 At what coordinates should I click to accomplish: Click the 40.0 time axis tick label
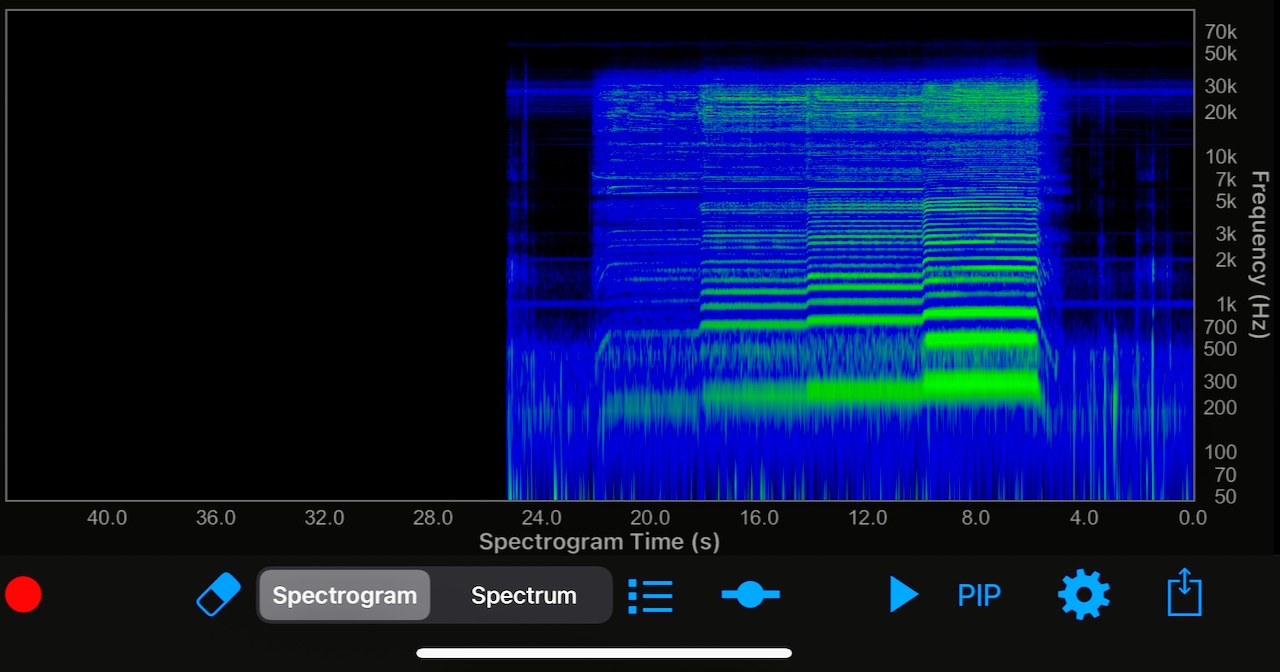[107, 518]
